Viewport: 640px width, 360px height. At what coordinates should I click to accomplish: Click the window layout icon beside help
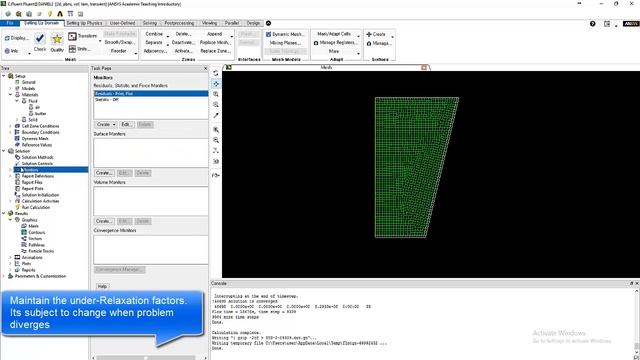[607, 24]
